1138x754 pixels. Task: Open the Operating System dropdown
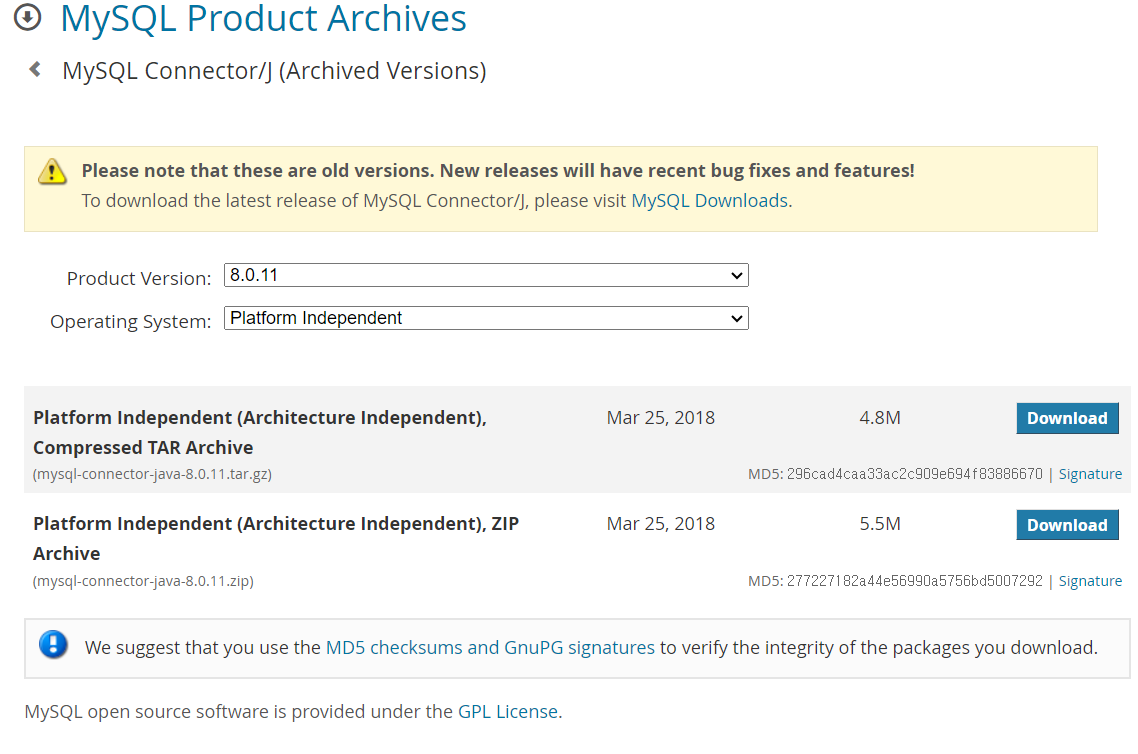[486, 319]
